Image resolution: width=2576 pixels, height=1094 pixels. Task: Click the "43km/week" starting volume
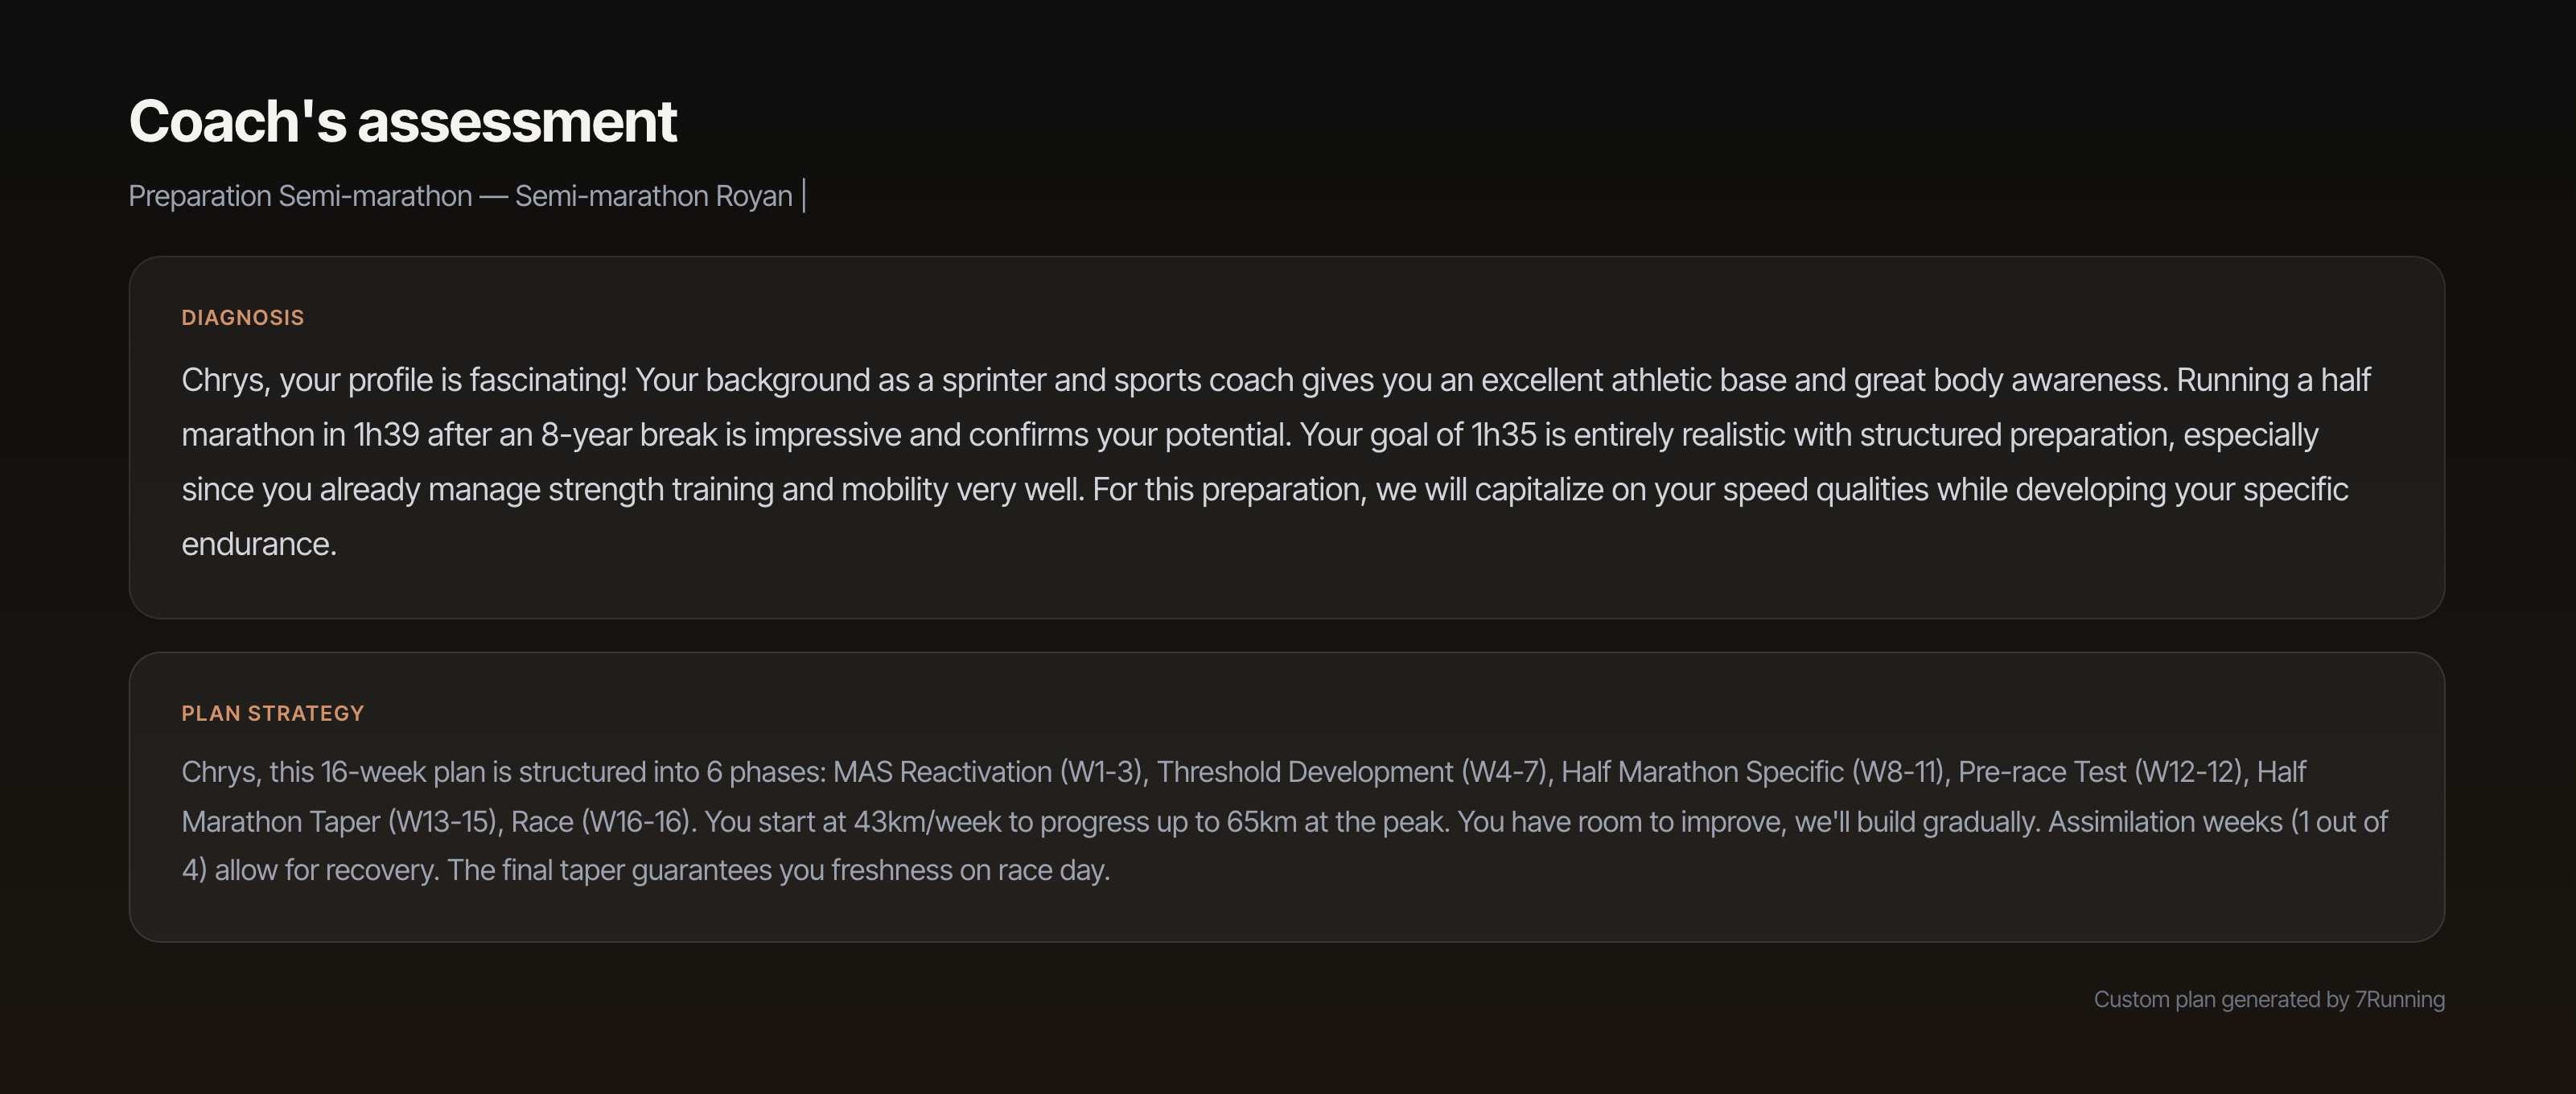926,822
